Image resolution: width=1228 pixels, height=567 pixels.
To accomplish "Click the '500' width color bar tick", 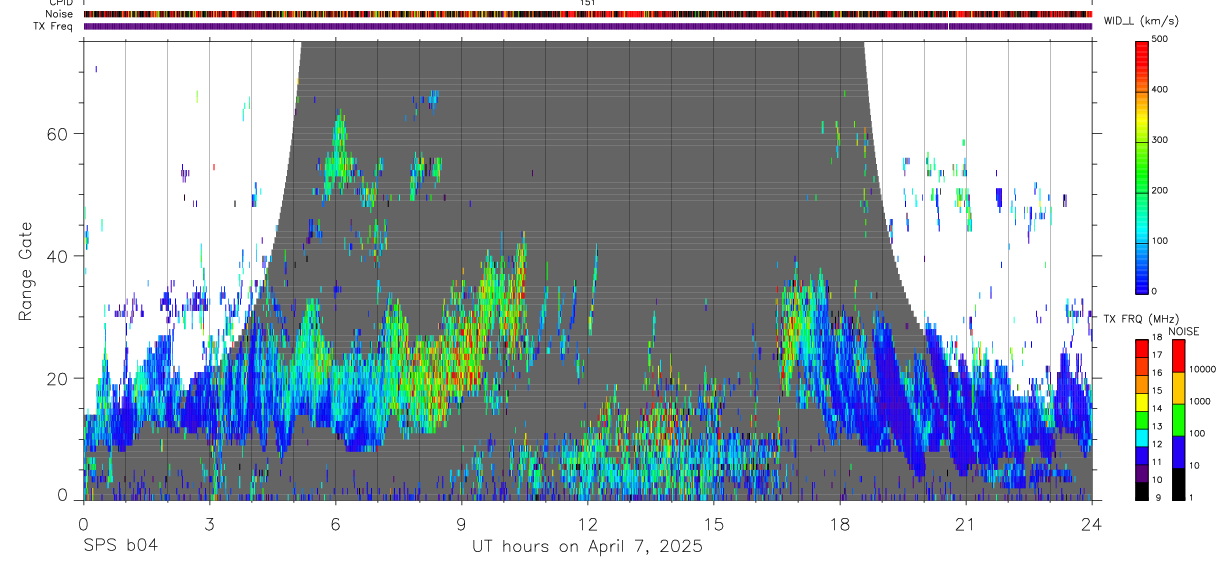I will coord(1161,39).
